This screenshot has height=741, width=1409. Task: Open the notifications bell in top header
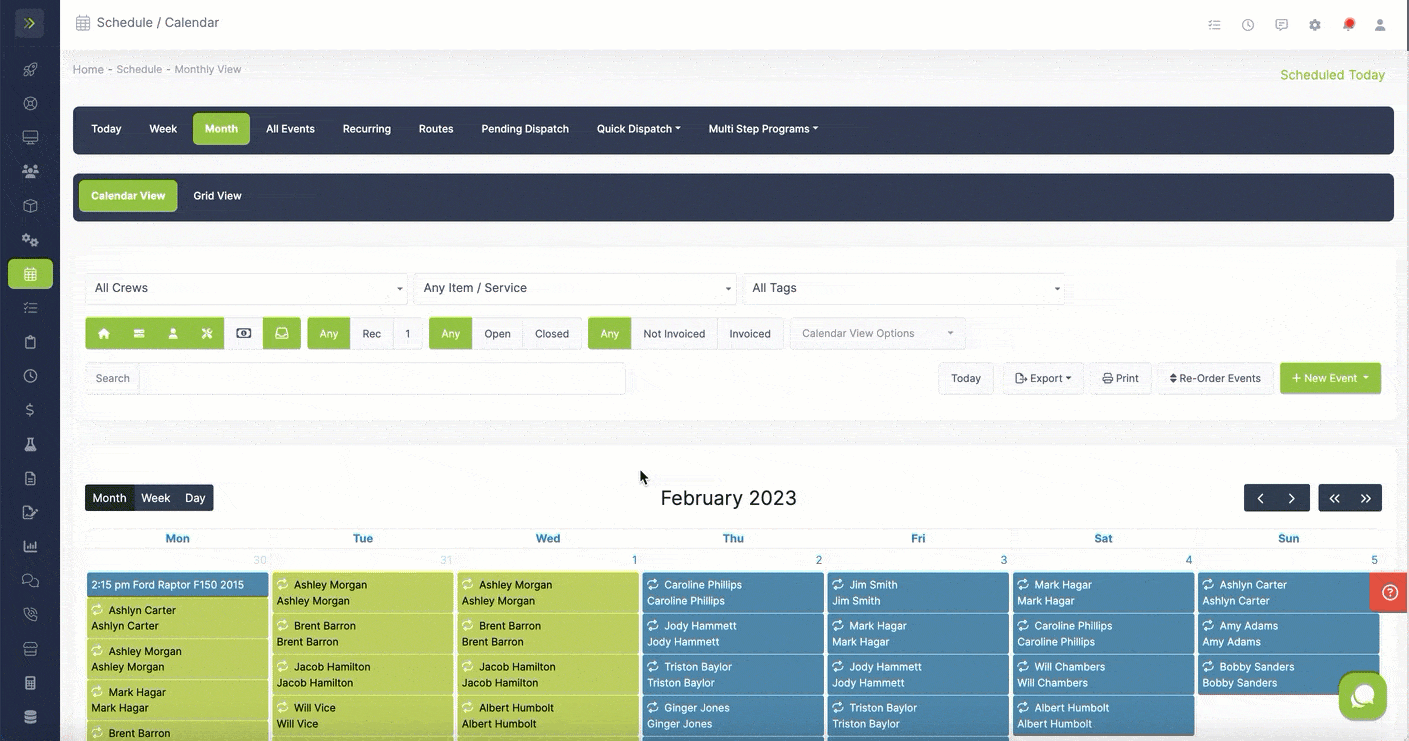[1349, 25]
